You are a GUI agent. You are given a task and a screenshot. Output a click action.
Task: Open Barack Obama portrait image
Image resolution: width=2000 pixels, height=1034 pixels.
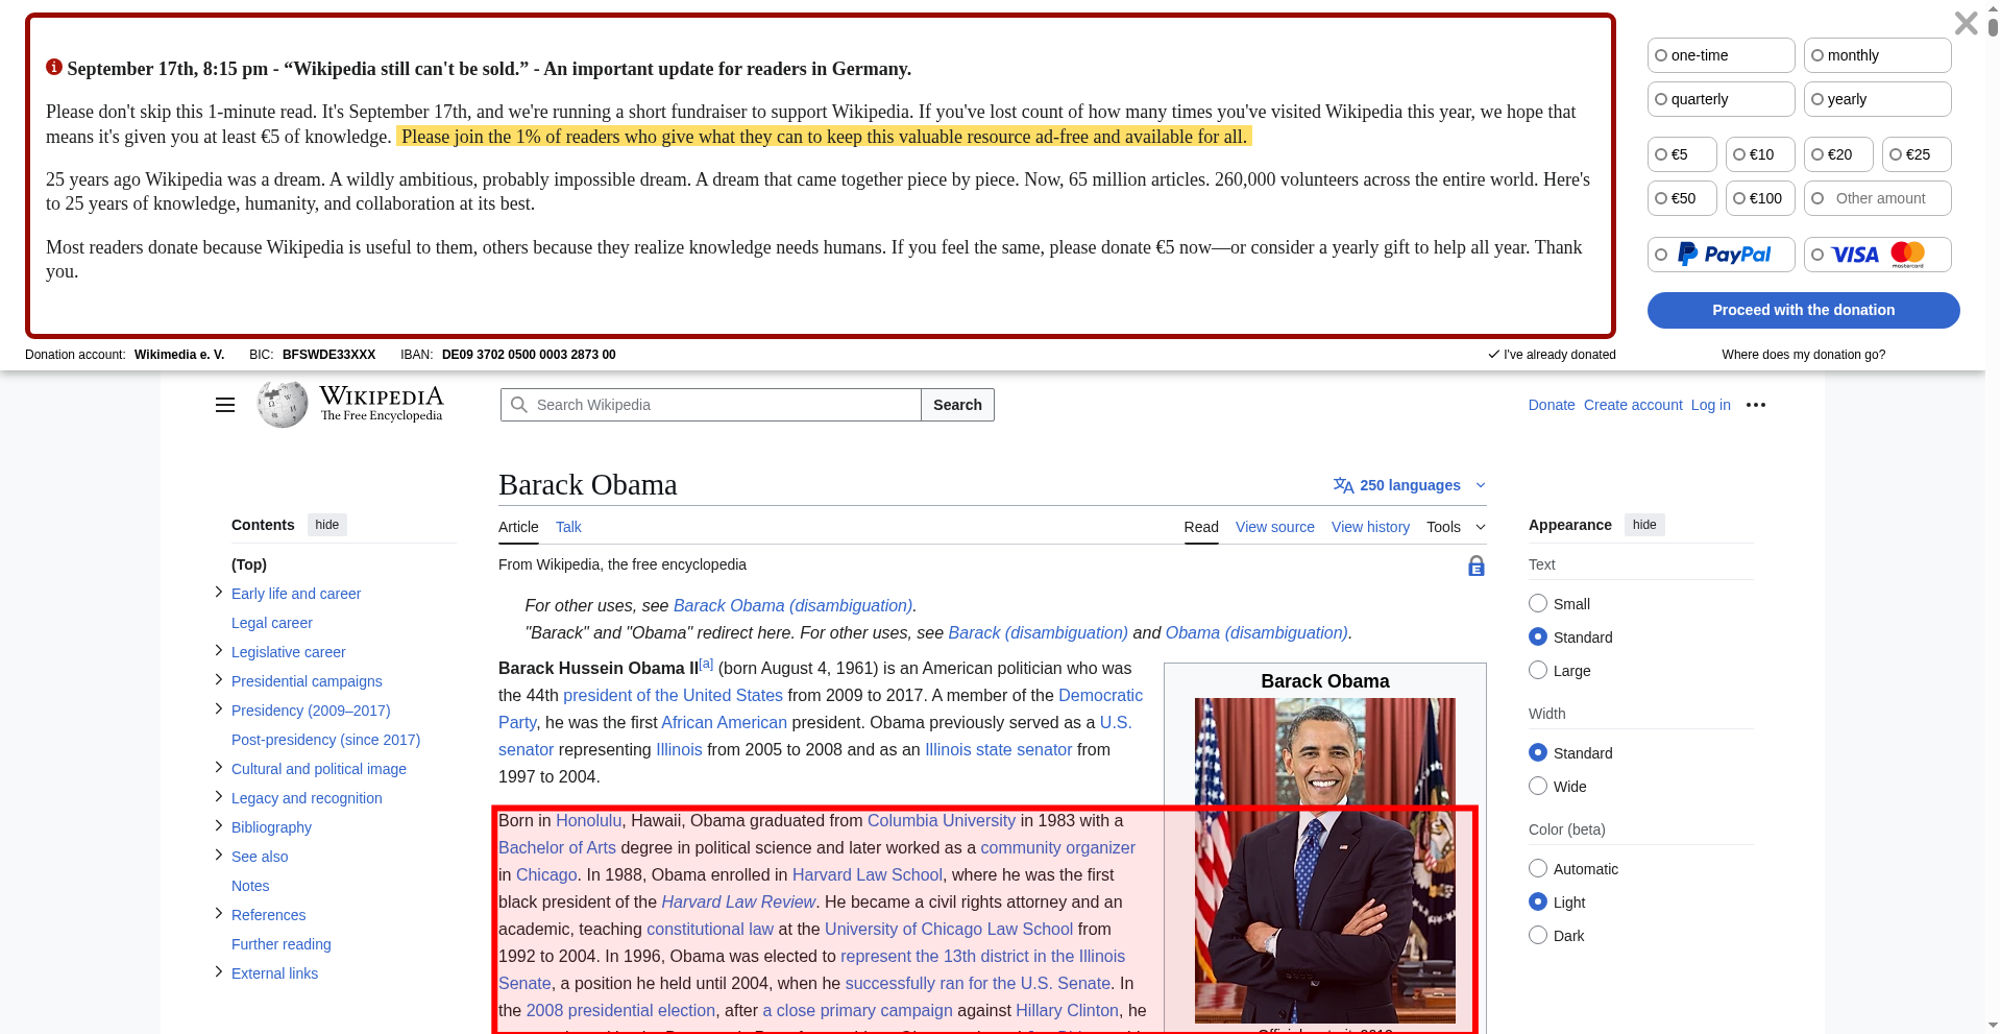coord(1324,860)
